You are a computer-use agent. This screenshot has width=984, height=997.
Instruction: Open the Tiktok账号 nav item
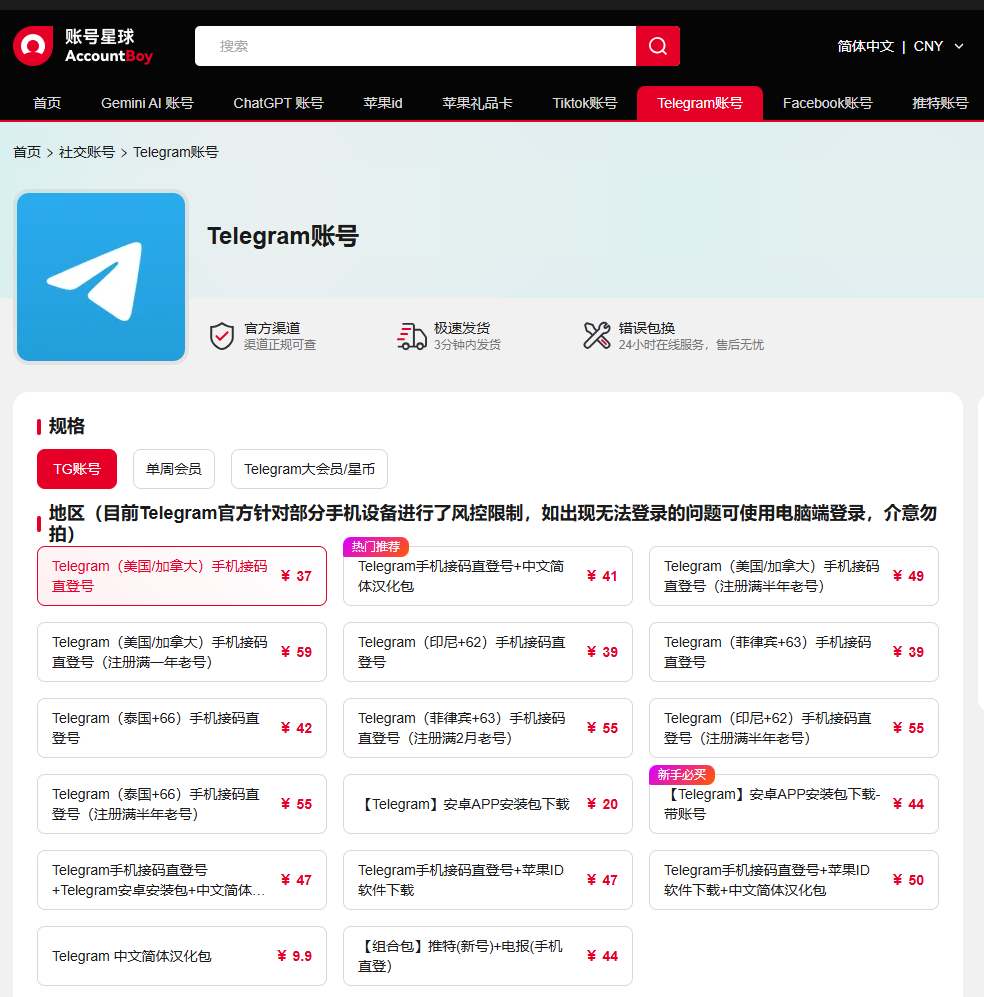click(585, 103)
